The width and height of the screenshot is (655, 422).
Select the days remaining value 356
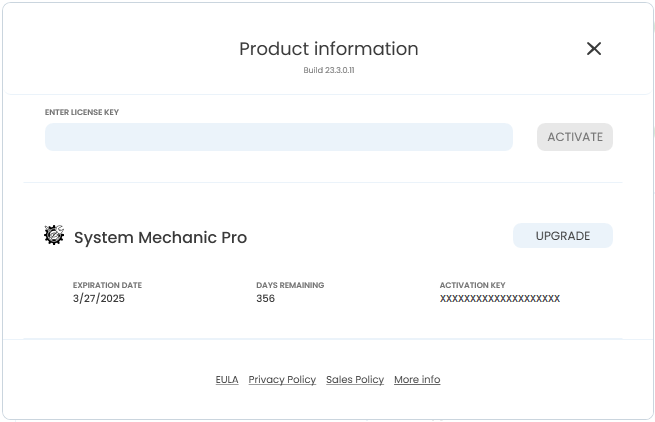pyautogui.click(x=265, y=298)
